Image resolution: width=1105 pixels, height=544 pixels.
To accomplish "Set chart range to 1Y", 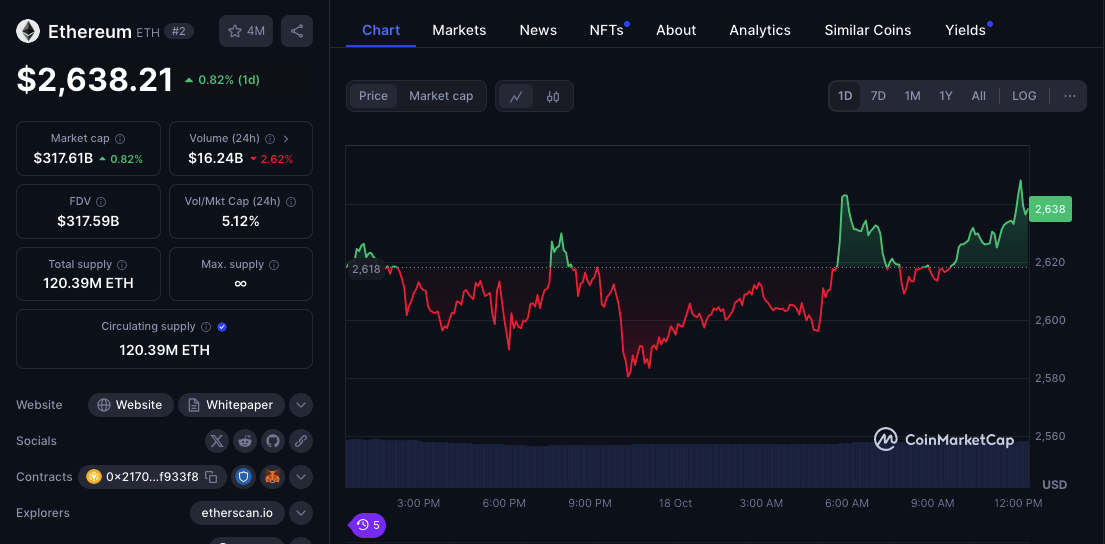I will [946, 96].
